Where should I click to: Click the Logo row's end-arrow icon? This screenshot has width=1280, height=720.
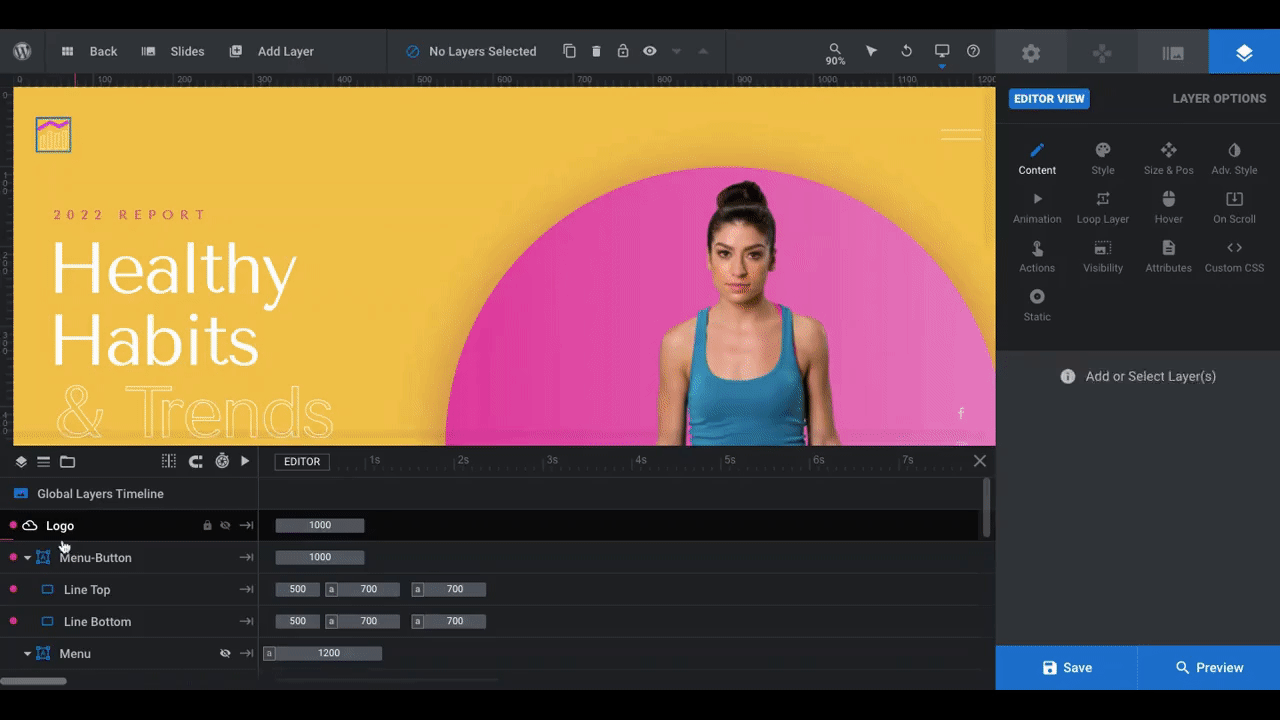(246, 526)
